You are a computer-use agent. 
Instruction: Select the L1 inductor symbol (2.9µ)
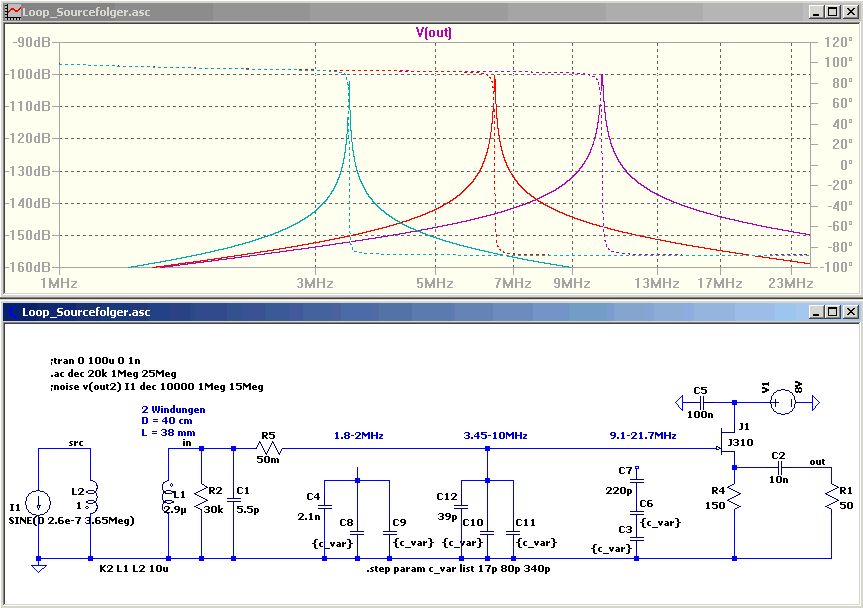[x=167, y=499]
